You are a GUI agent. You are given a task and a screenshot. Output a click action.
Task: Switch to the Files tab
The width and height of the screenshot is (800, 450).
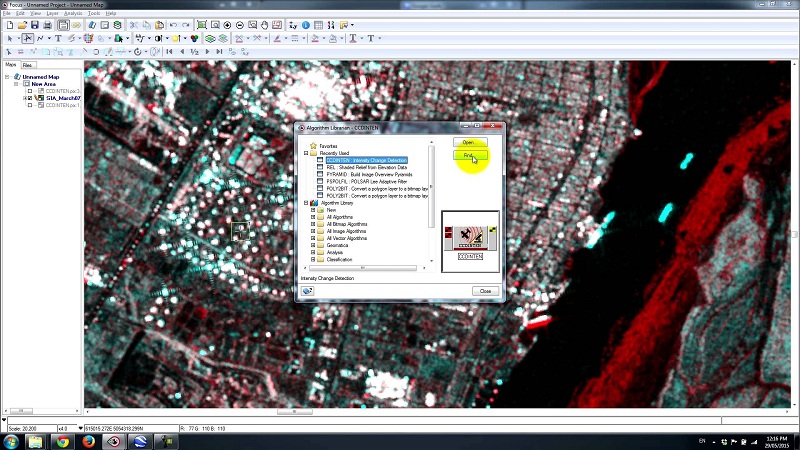pos(28,65)
